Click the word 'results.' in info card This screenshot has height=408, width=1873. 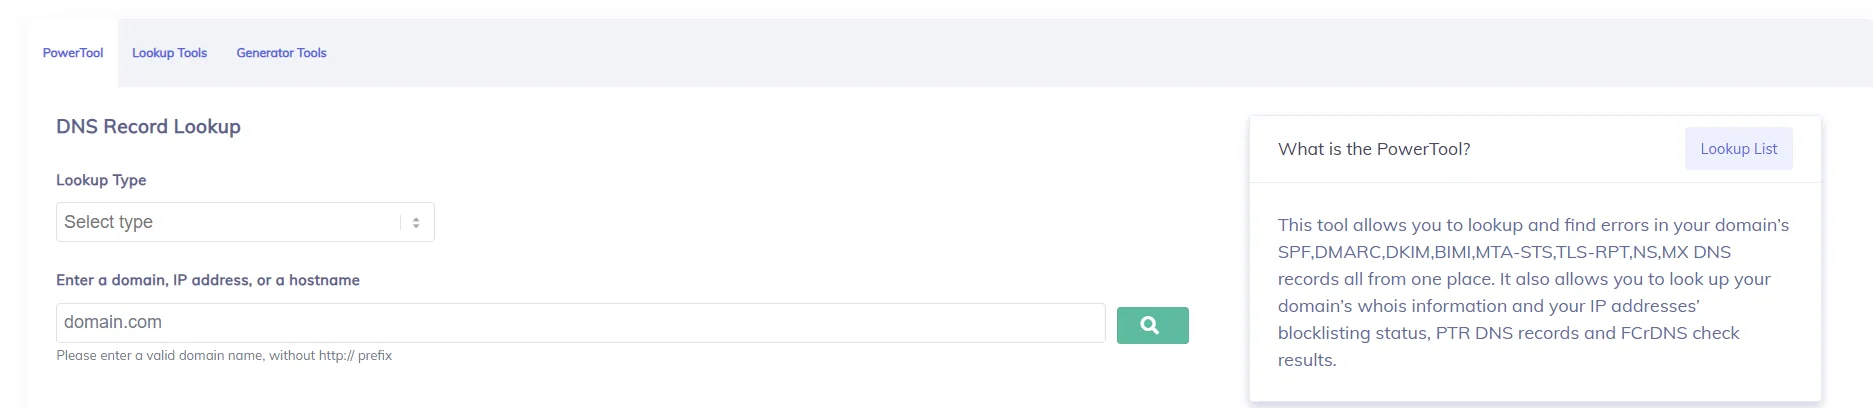[x=1307, y=360]
